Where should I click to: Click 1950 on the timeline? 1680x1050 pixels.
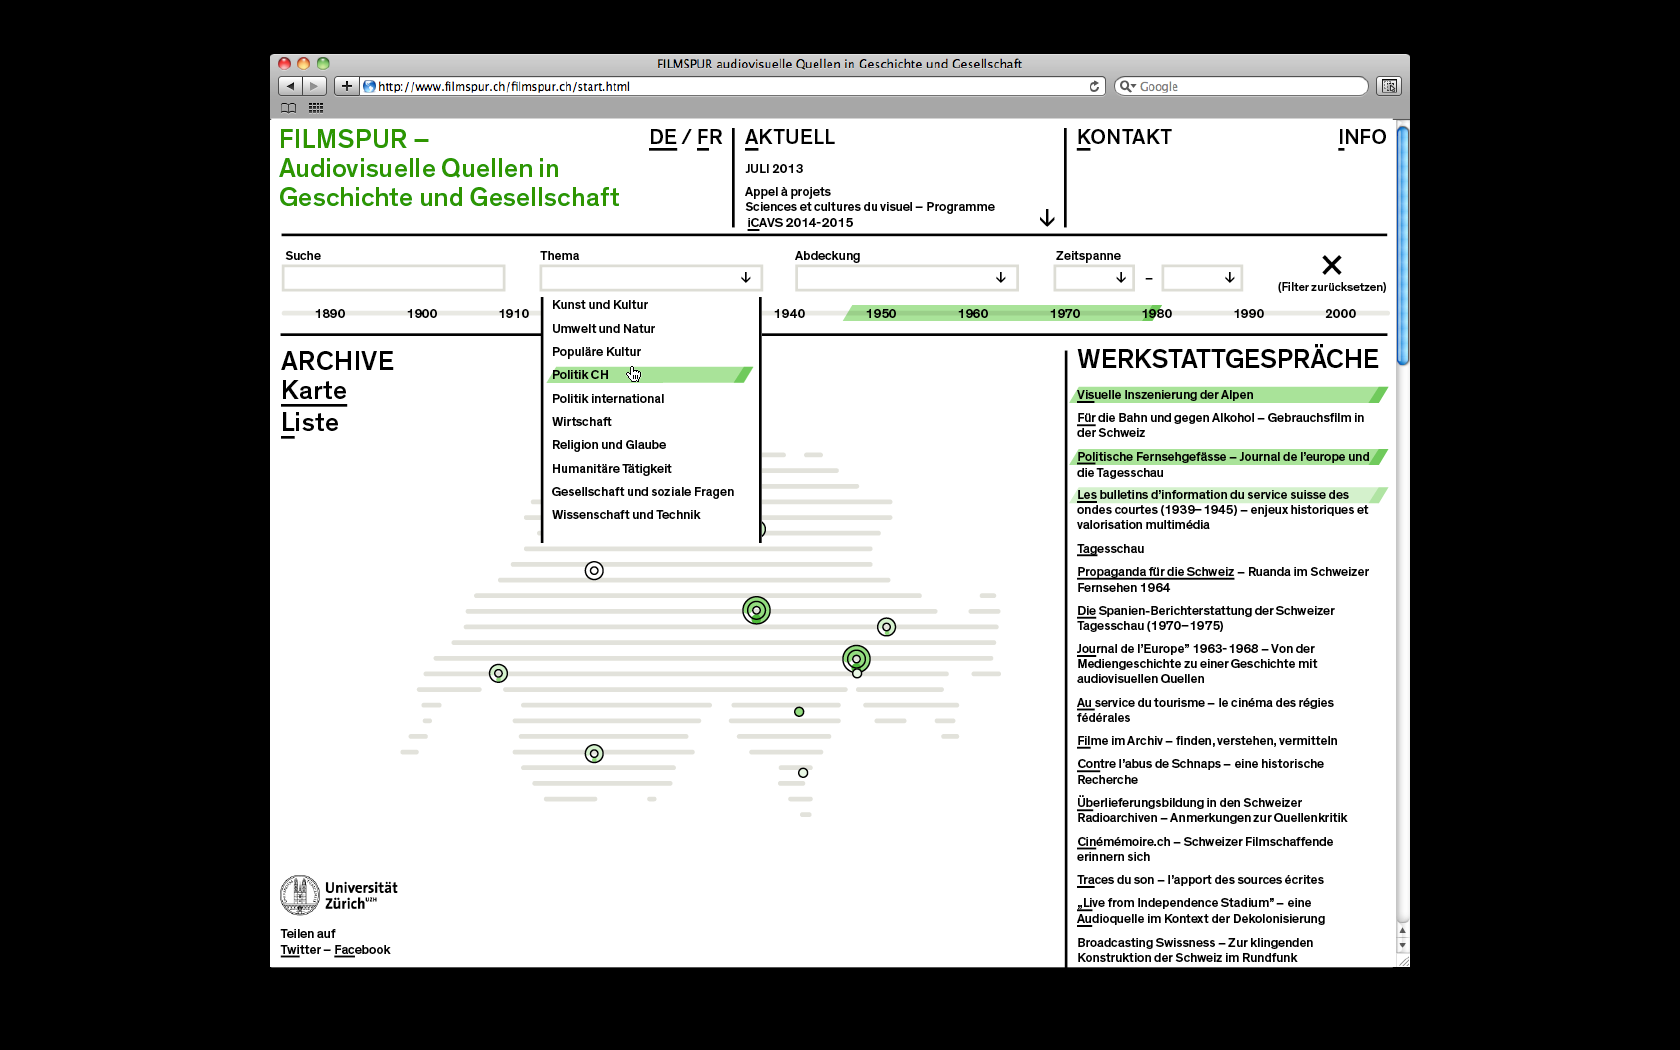pyautogui.click(x=881, y=314)
